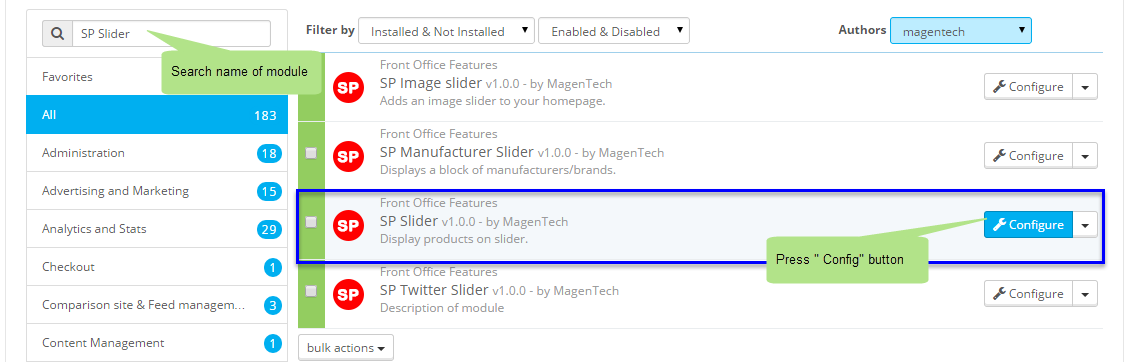Open the Installed & Not Installed filter dropdown
The image size is (1130, 362).
point(447,31)
